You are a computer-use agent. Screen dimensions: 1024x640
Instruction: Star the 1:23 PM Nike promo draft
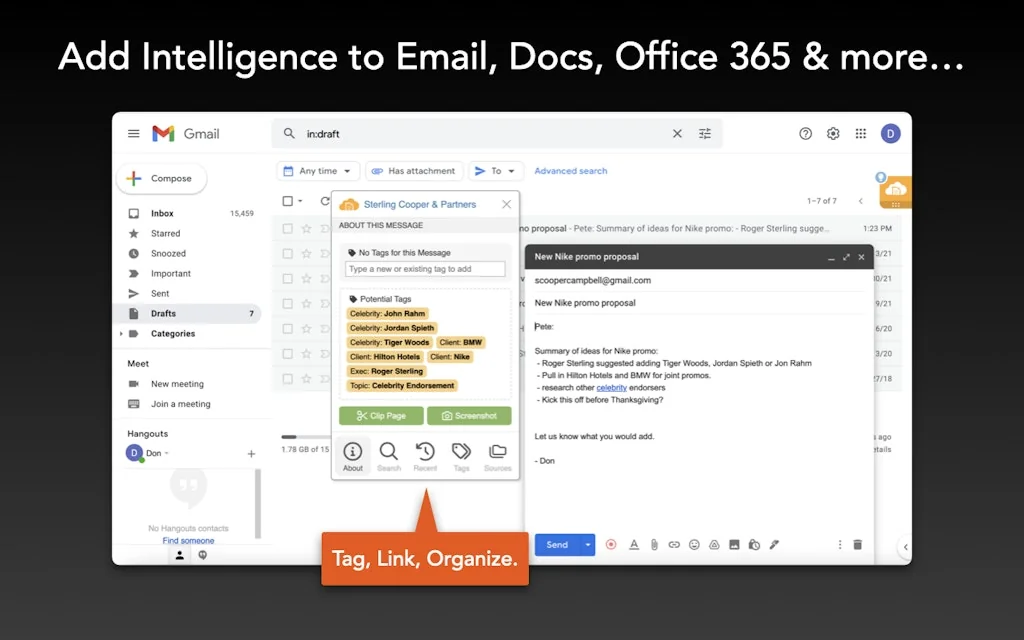(306, 229)
